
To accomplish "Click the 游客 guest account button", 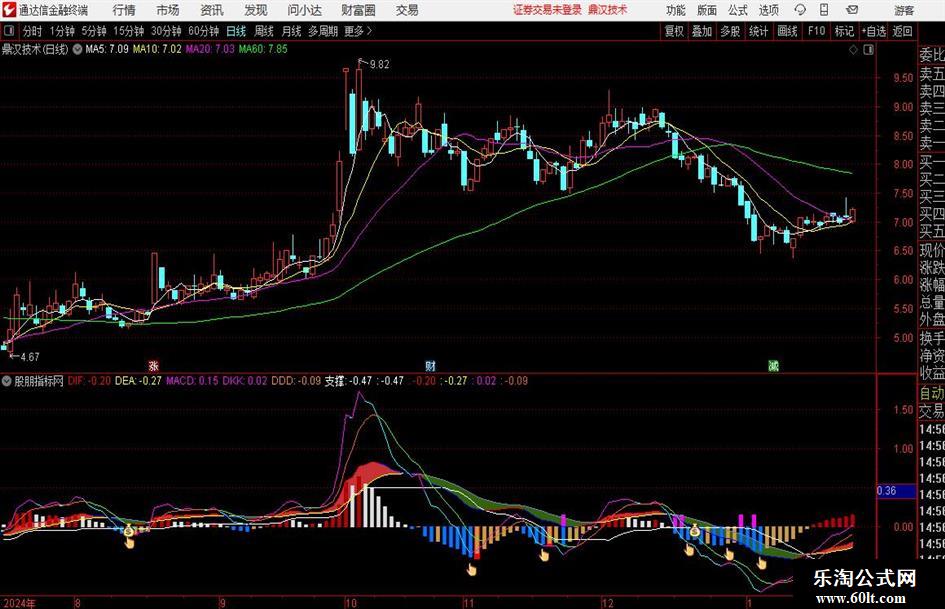I will pos(904,10).
